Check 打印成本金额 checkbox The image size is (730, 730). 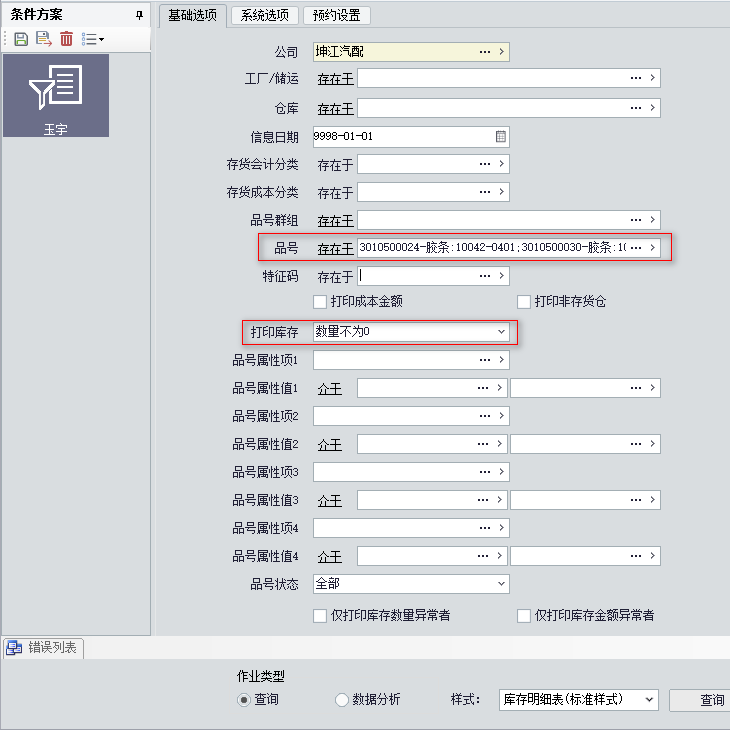click(x=320, y=302)
